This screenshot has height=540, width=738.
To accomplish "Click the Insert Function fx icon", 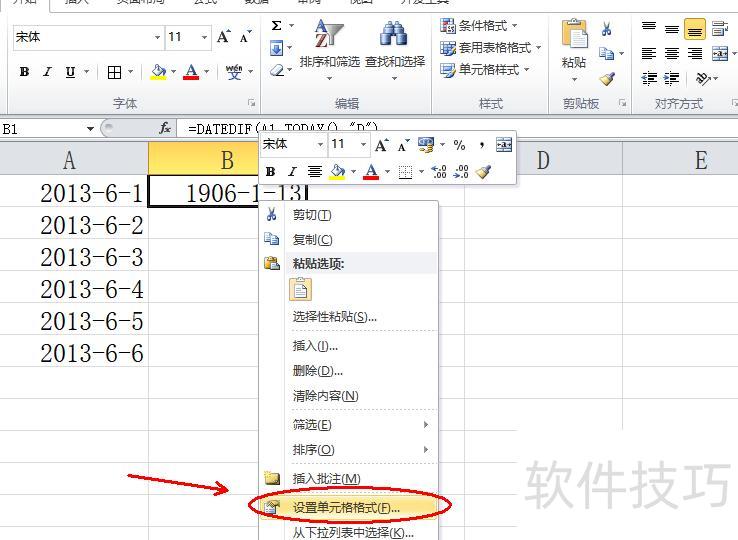I will coord(165,128).
